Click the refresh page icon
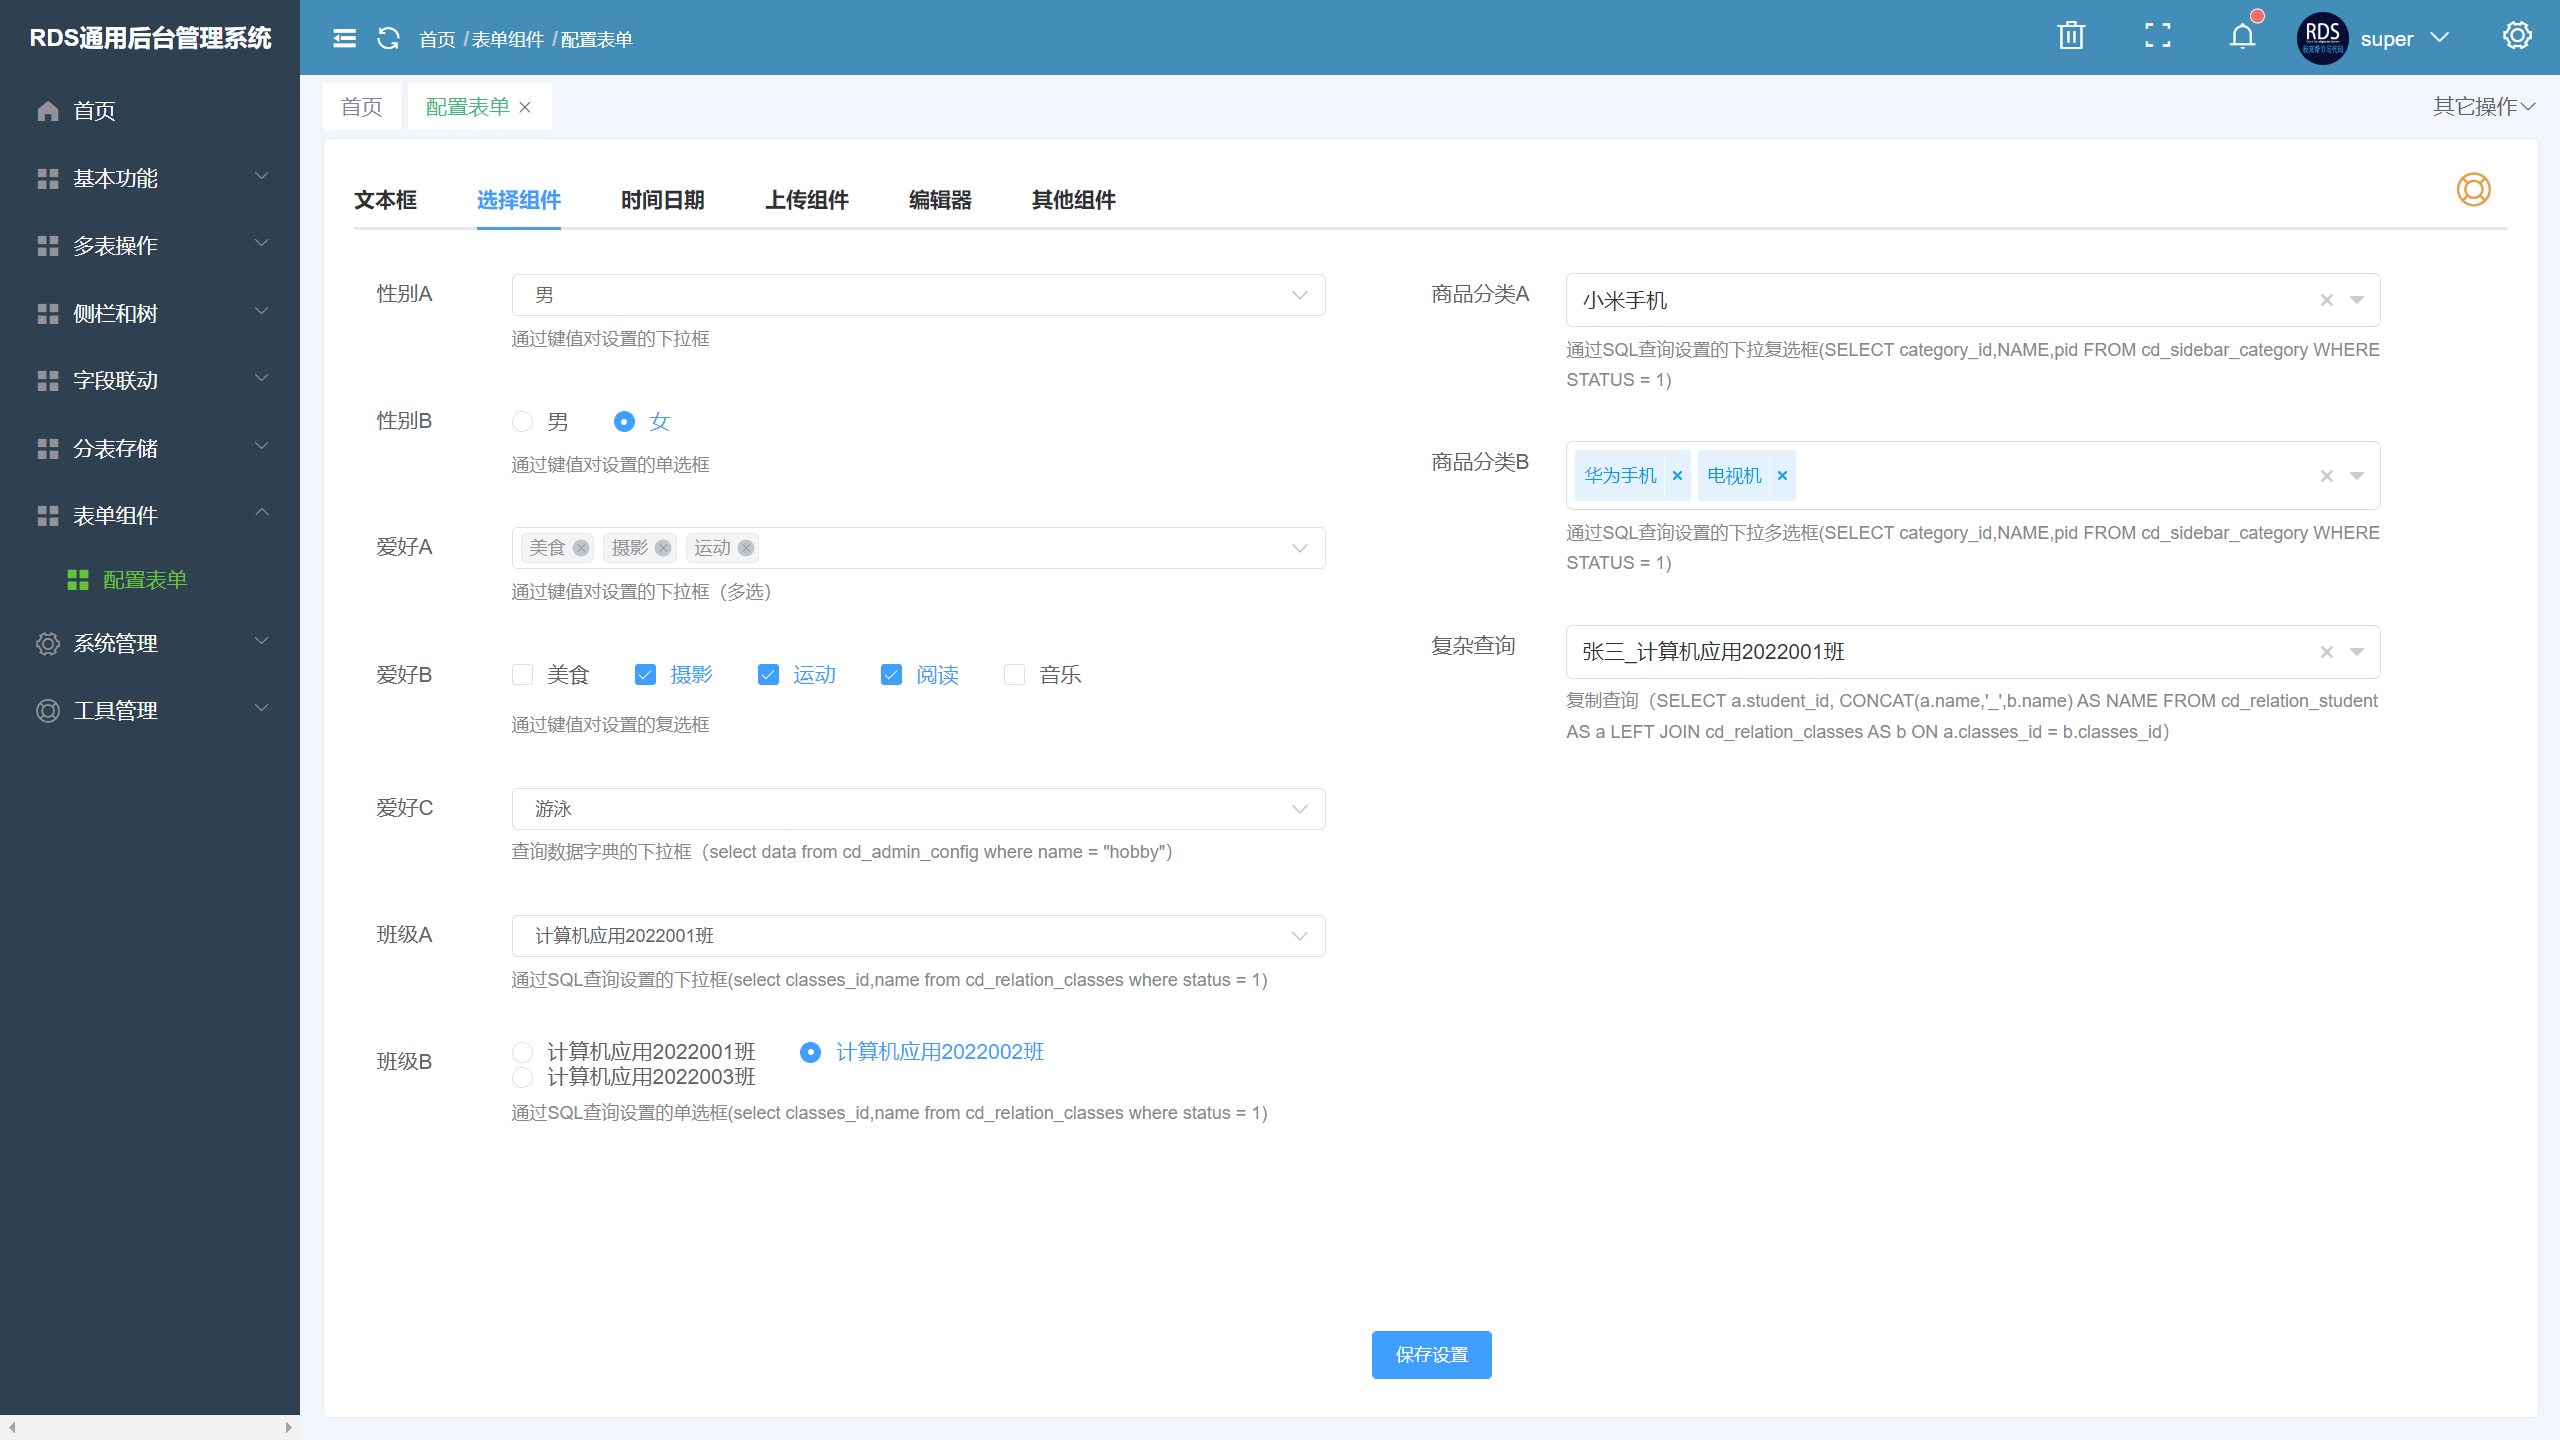The width and height of the screenshot is (2560, 1440). click(x=388, y=38)
